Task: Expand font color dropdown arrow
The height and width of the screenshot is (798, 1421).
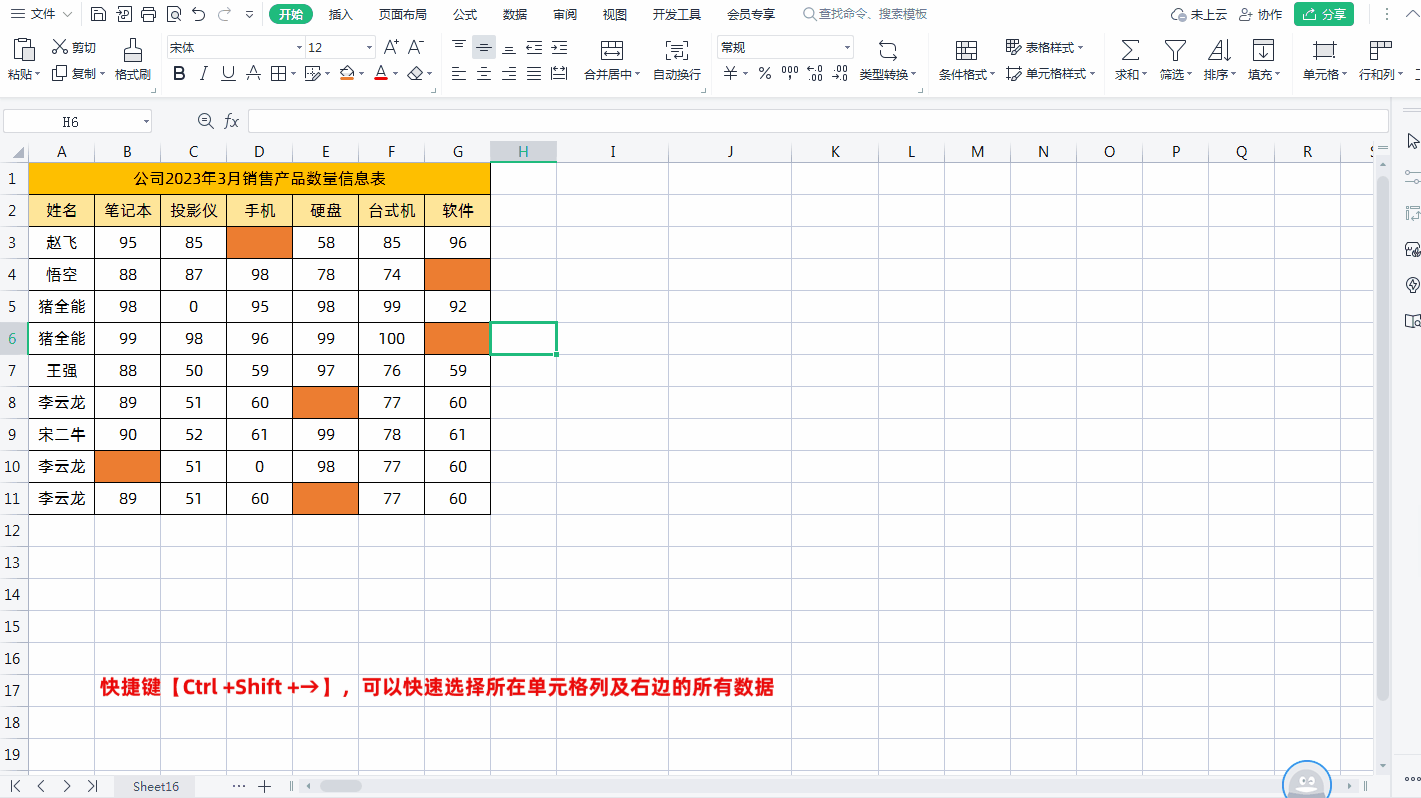Action: [396, 74]
